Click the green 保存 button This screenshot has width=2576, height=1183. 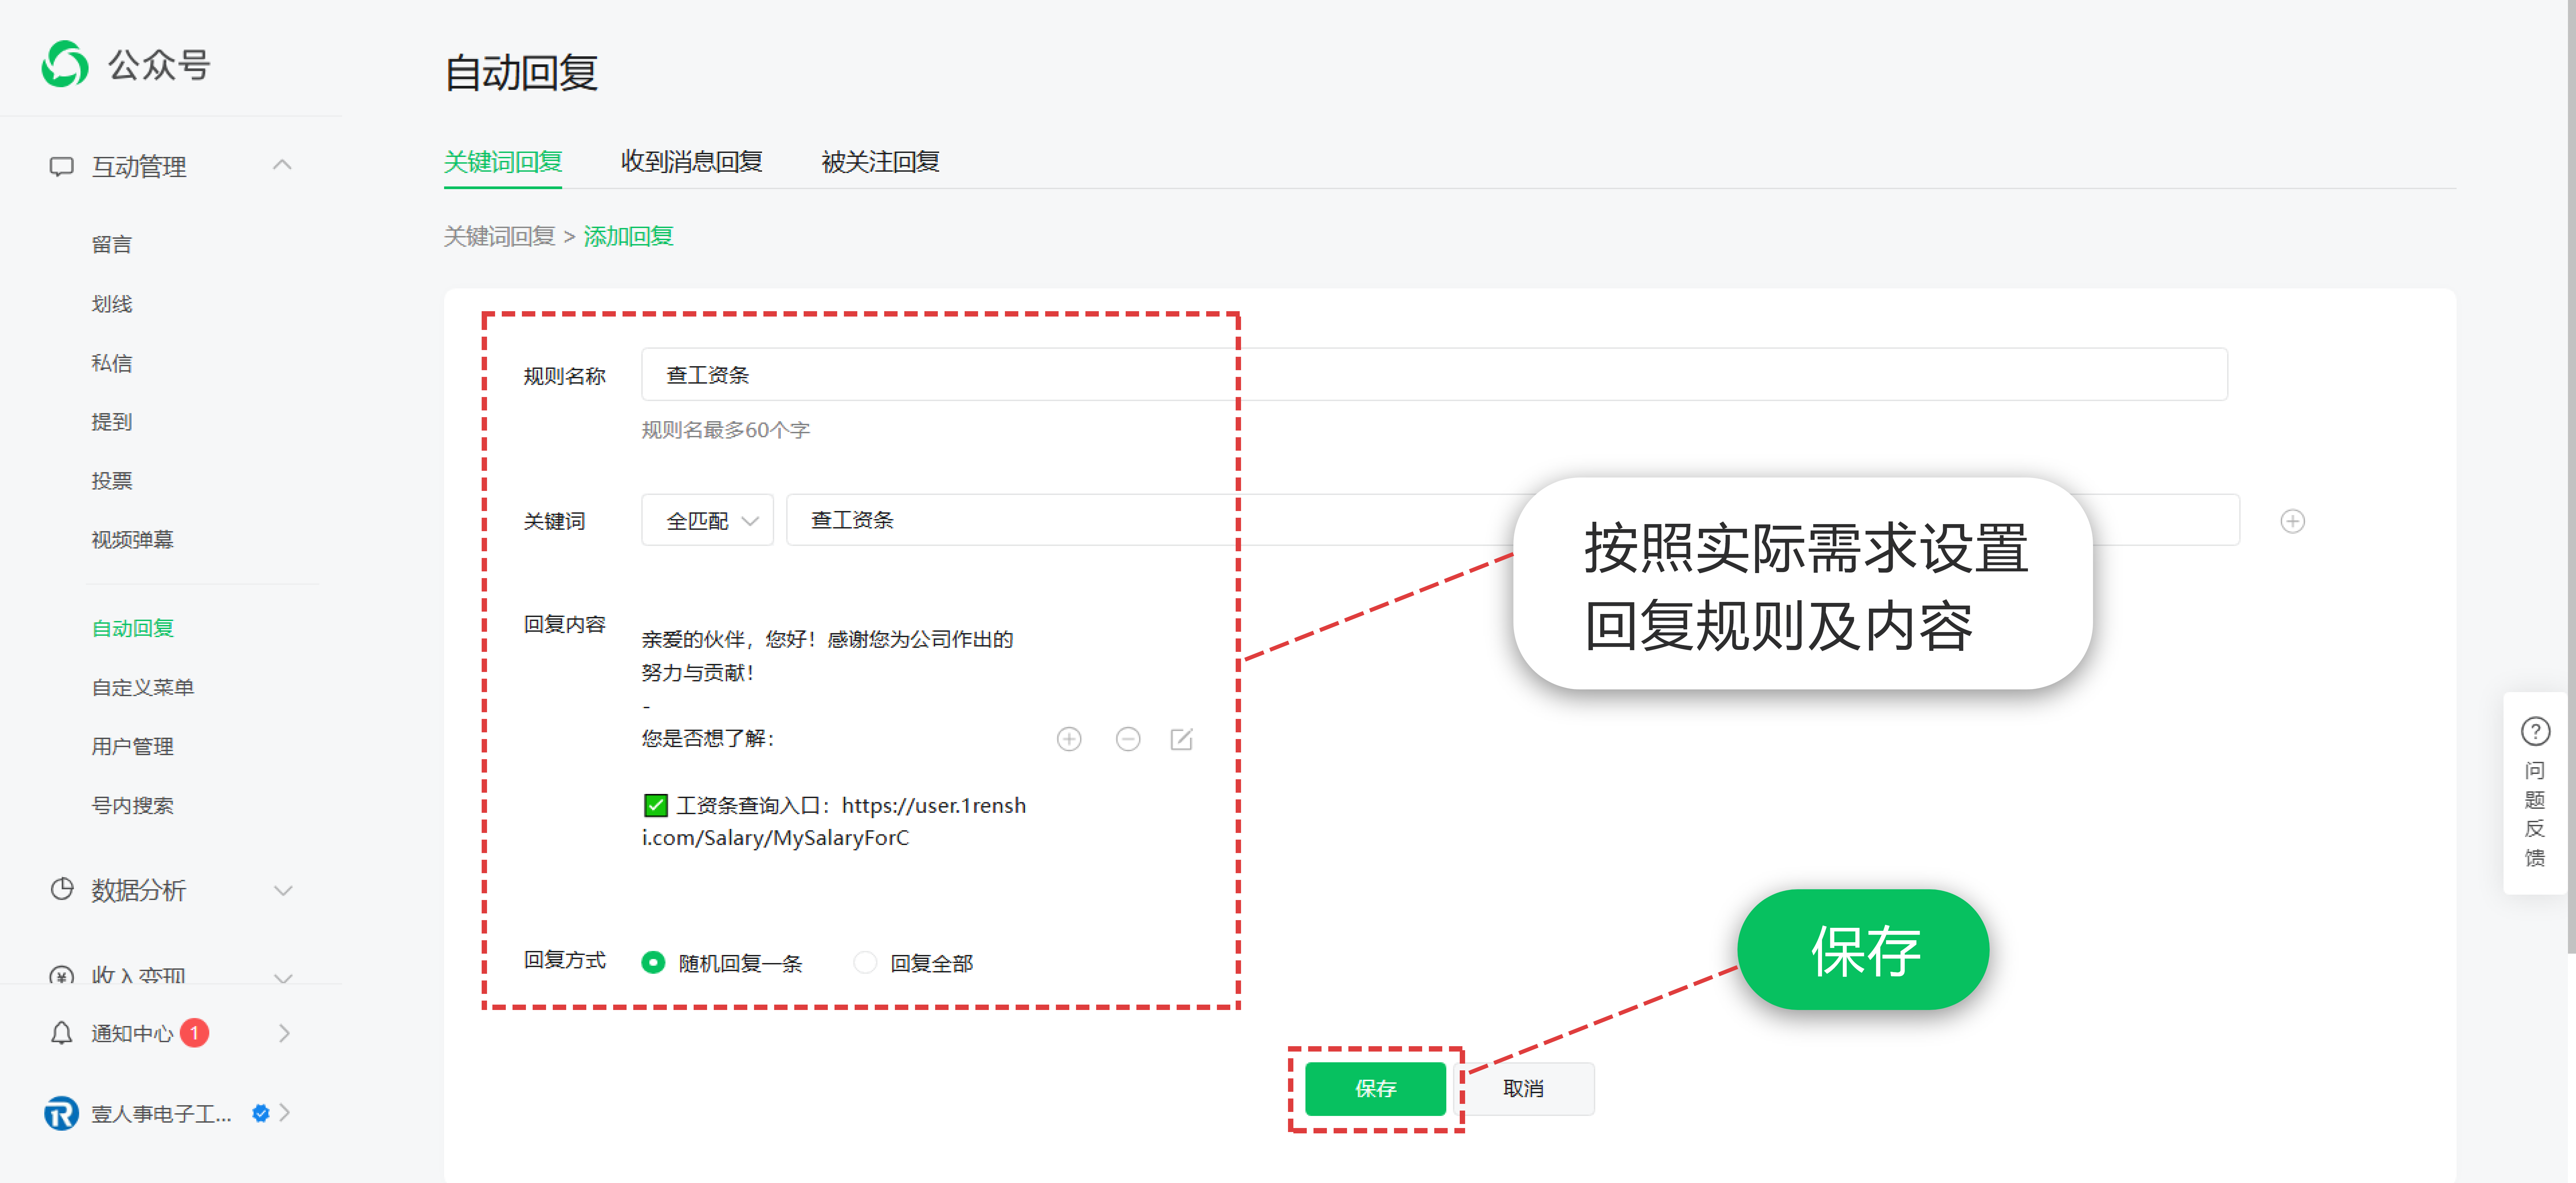pos(1375,1088)
